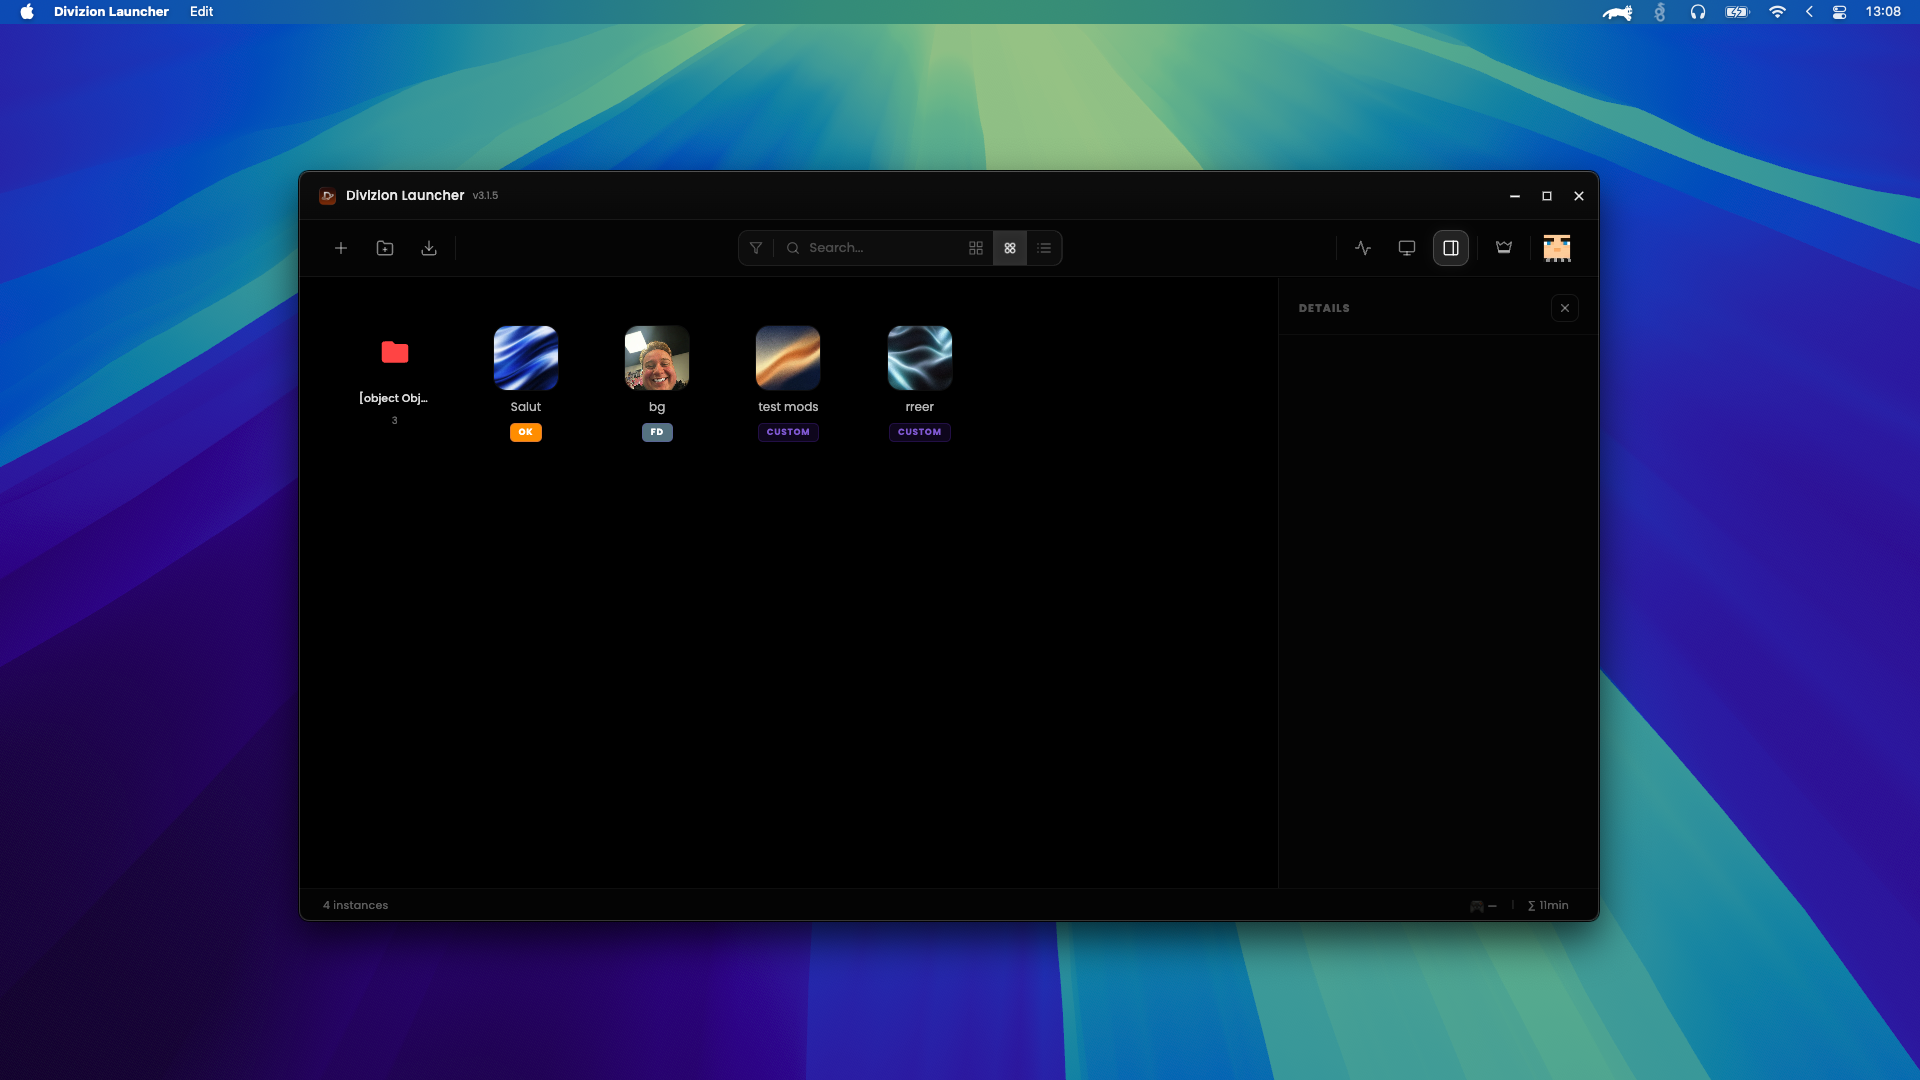The image size is (1920, 1080).
Task: Click the "rreer" instance name
Action: 920,407
